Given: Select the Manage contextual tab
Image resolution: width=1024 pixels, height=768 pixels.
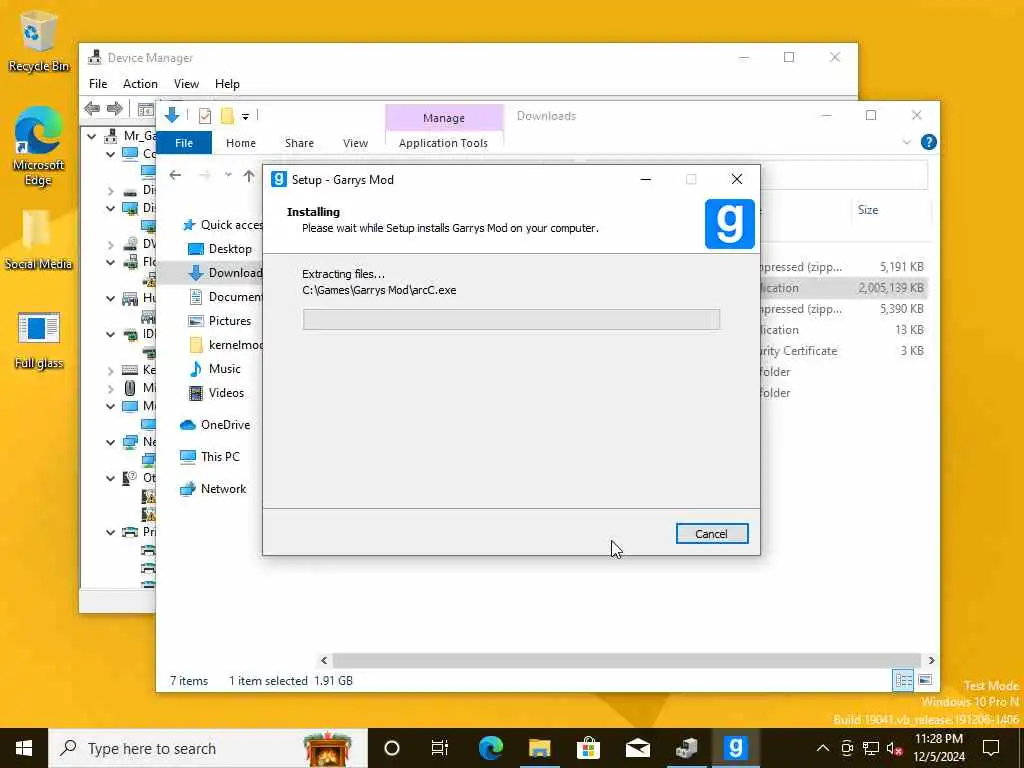Looking at the screenshot, I should (x=444, y=118).
